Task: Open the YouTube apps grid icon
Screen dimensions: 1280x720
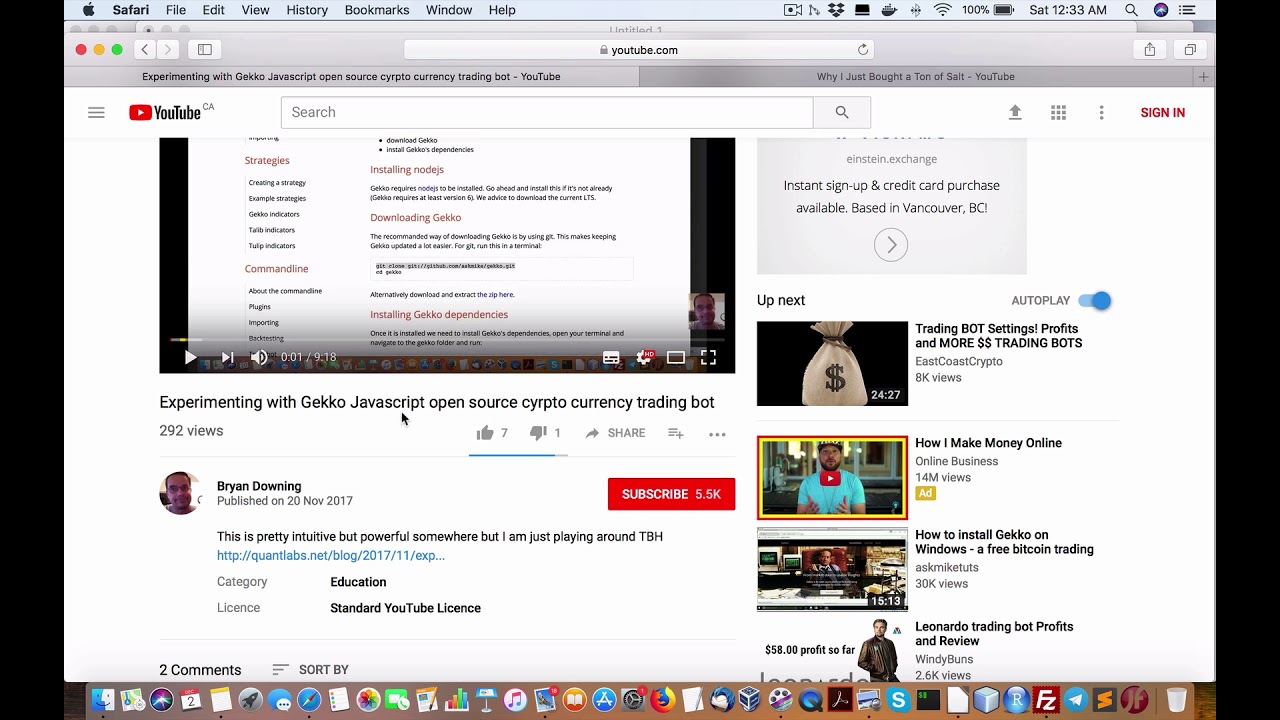Action: (x=1058, y=113)
